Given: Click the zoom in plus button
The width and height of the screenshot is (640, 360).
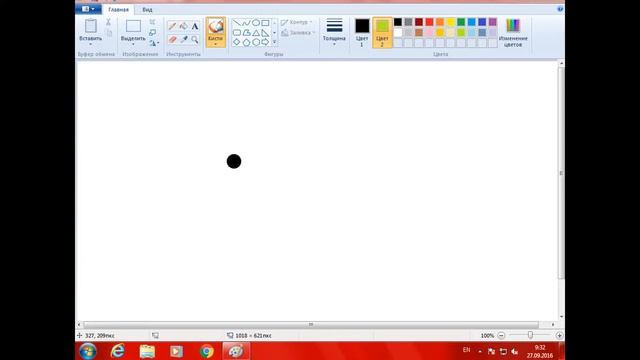Looking at the screenshot, I should click(x=559, y=336).
